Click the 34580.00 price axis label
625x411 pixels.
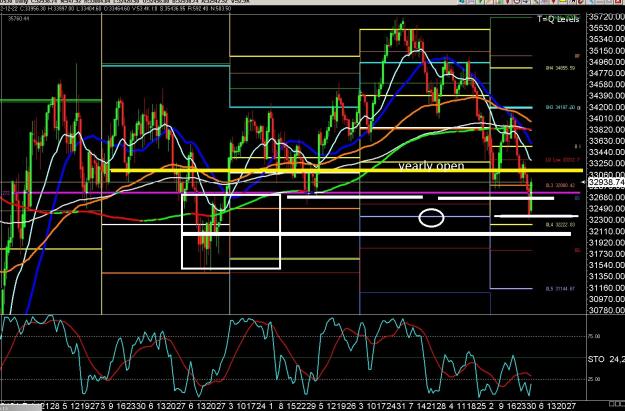(x=607, y=85)
